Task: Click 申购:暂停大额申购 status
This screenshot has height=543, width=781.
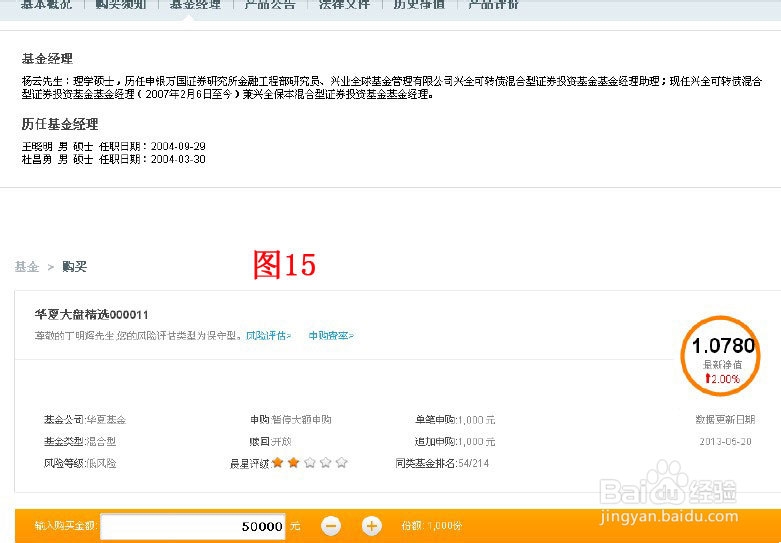Action: click(x=291, y=419)
